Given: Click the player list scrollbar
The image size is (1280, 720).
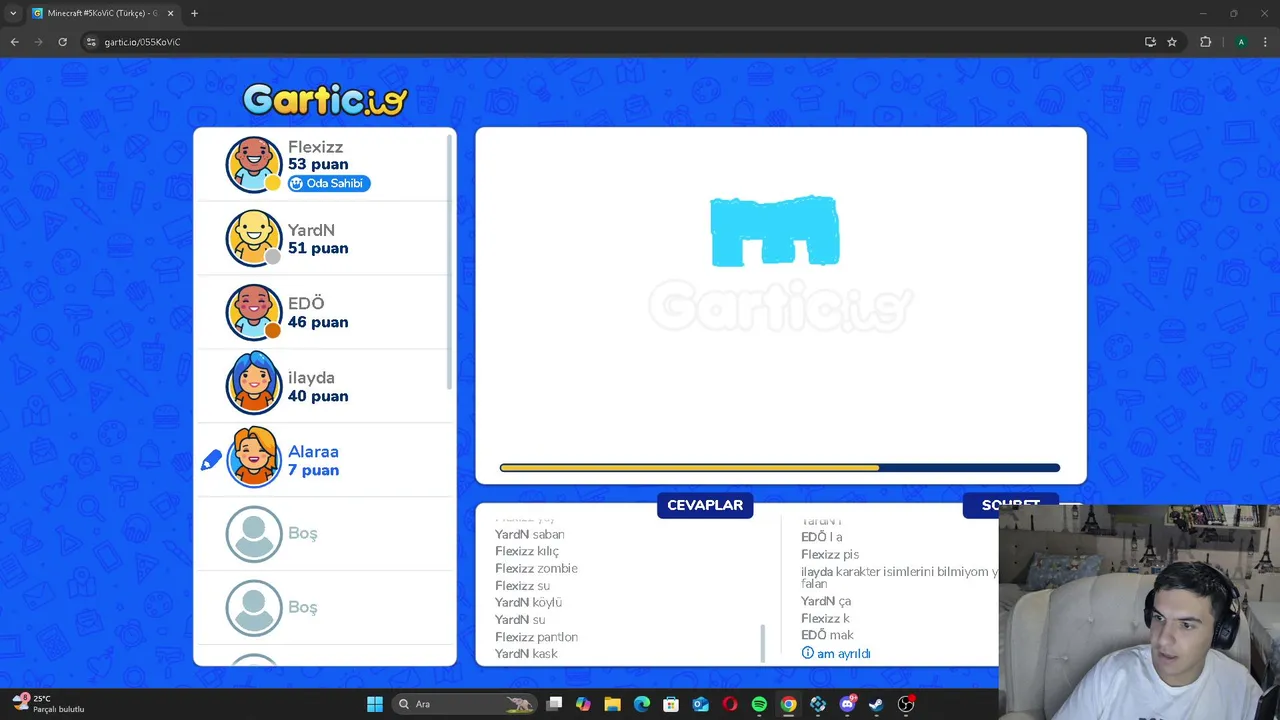Looking at the screenshot, I should (450, 262).
